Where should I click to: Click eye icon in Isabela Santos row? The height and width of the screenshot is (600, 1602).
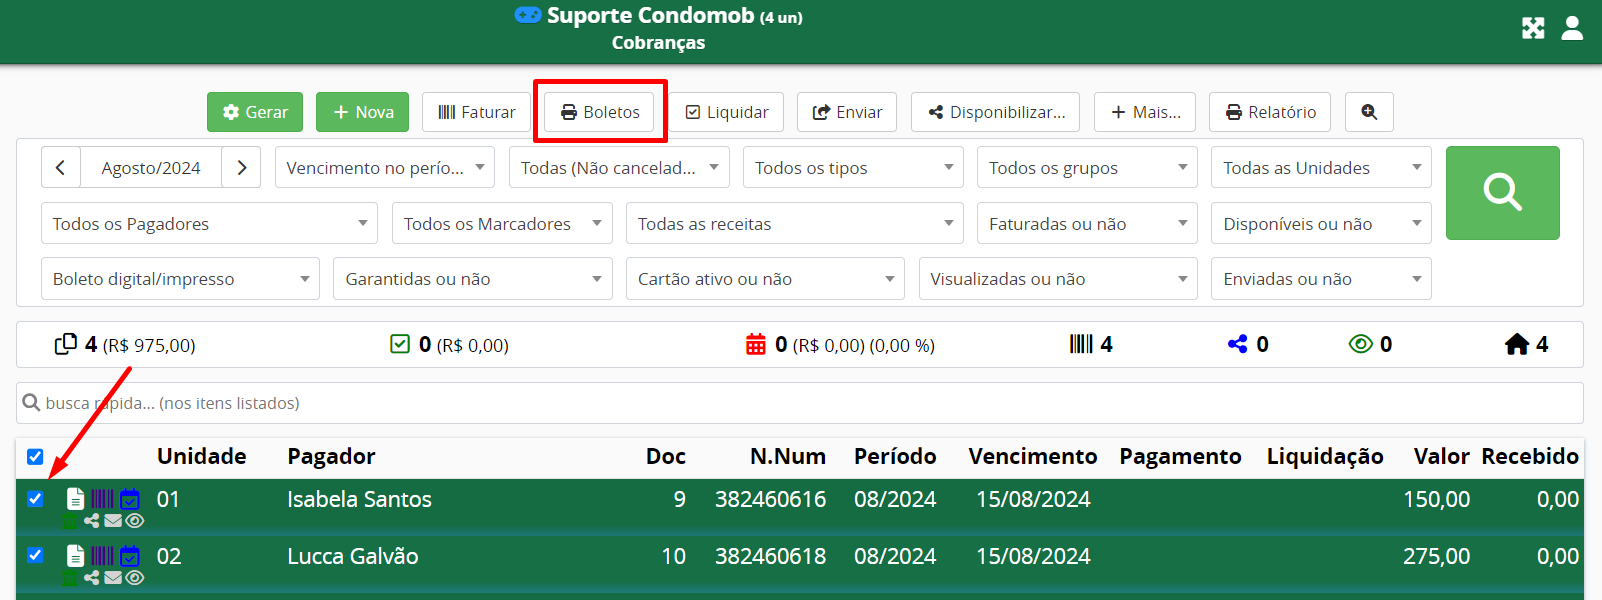pos(134,521)
